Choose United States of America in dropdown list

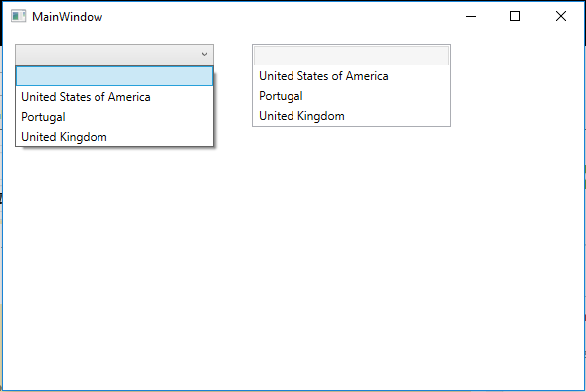[x=114, y=97]
